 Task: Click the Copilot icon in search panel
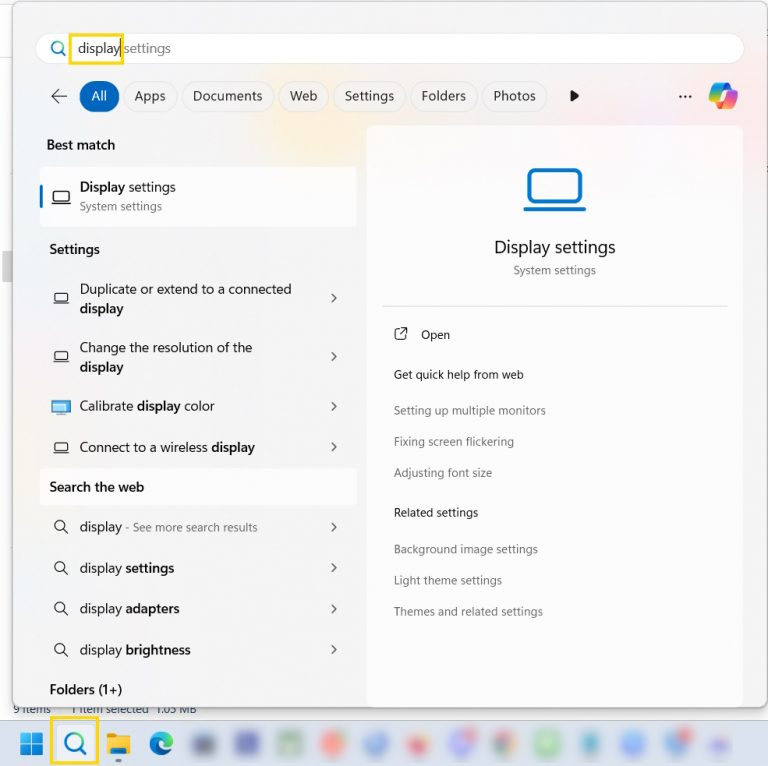click(x=723, y=96)
